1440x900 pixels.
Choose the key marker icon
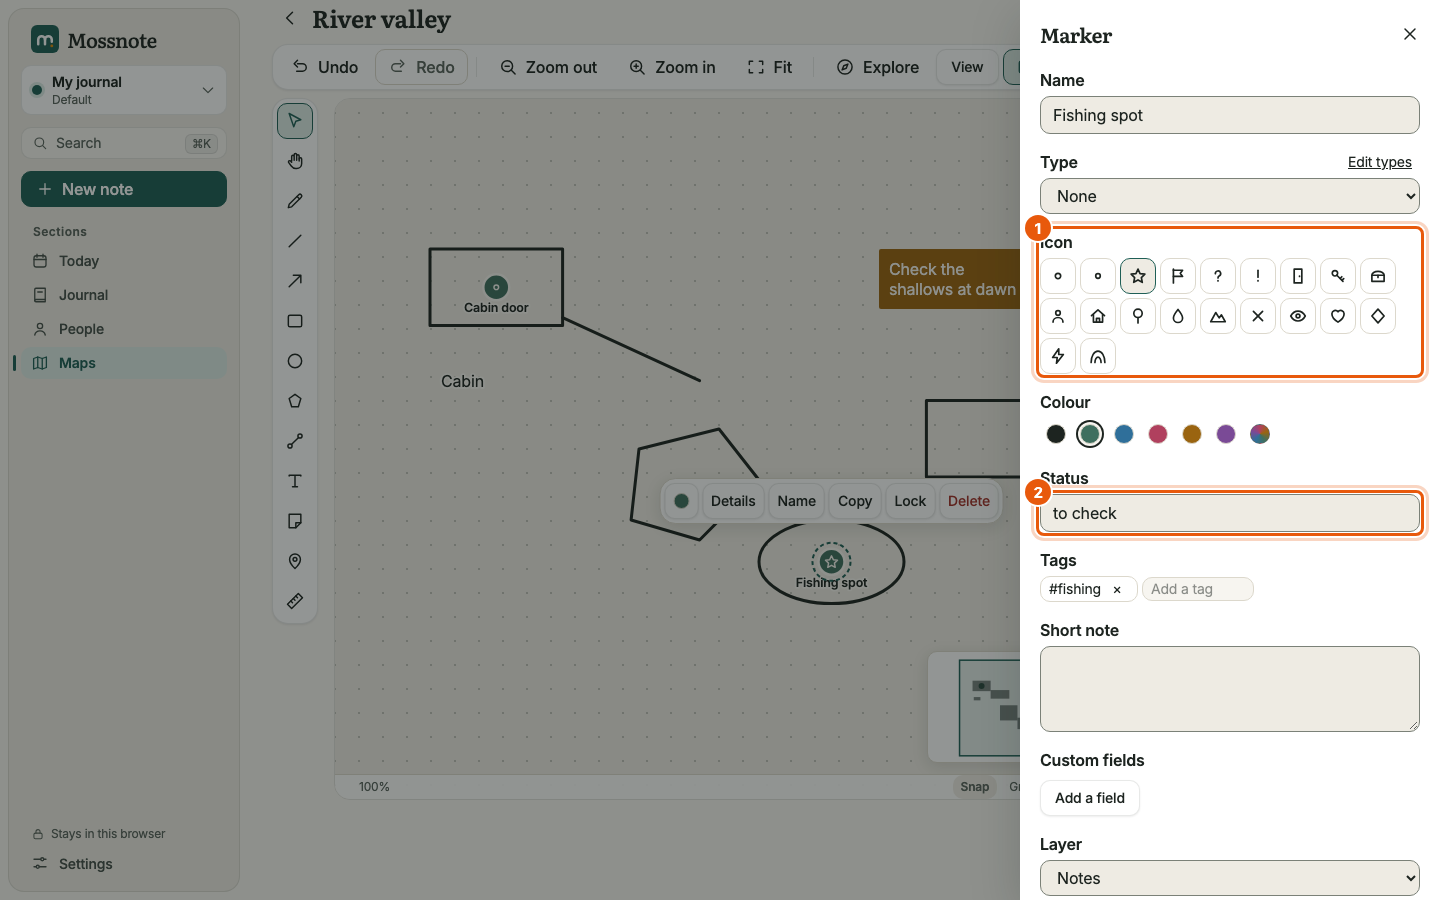[1338, 276]
